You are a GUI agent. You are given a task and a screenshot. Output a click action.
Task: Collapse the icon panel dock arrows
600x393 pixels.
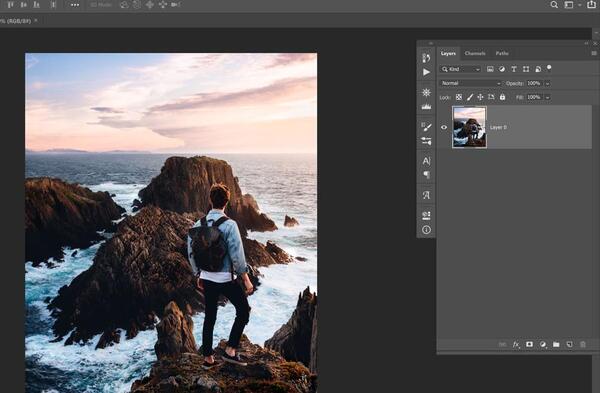(430, 43)
